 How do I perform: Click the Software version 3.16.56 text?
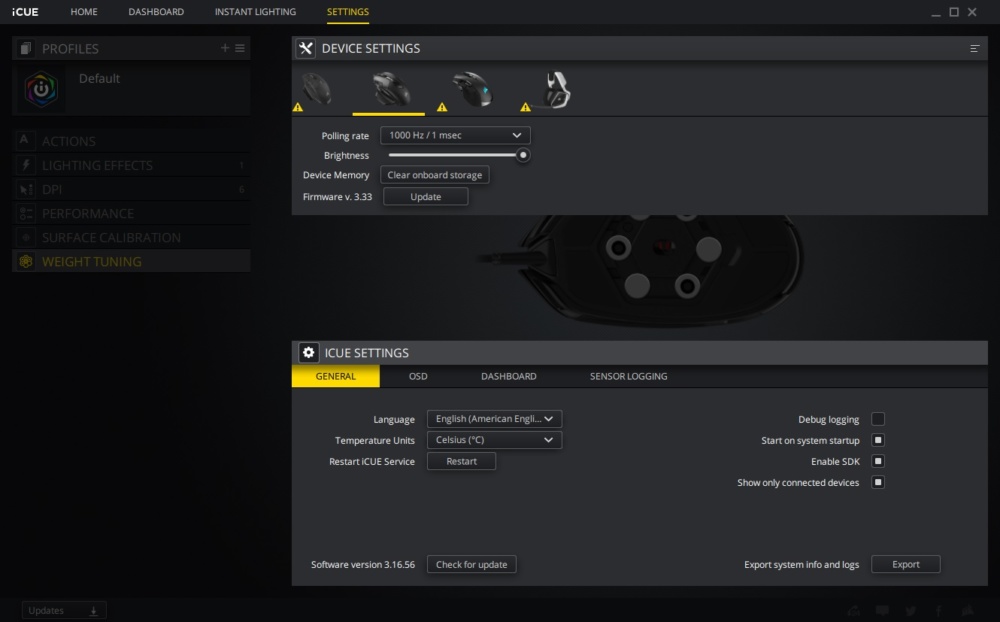point(363,565)
